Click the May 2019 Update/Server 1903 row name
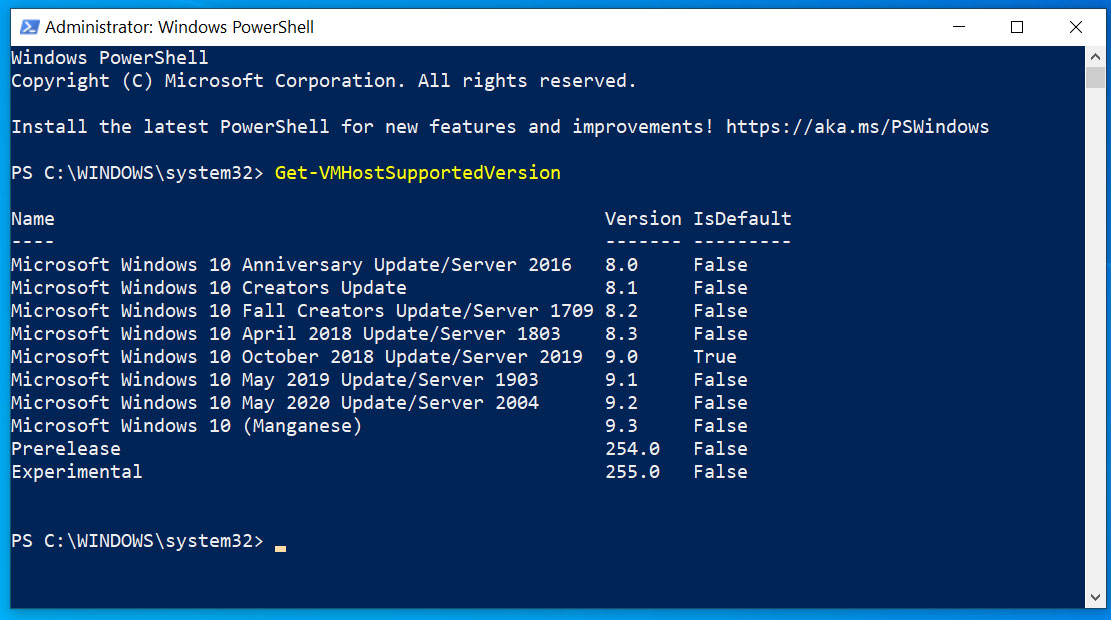The width and height of the screenshot is (1111, 620). (x=275, y=380)
